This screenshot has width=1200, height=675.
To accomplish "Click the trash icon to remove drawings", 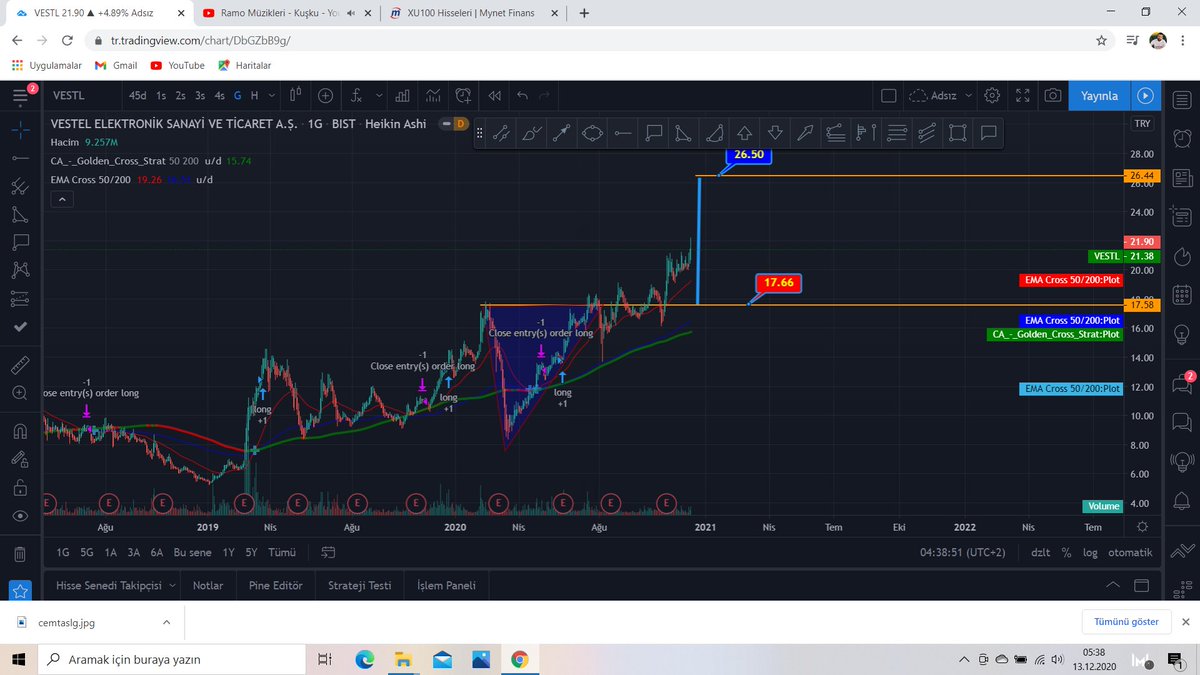I will (x=19, y=553).
